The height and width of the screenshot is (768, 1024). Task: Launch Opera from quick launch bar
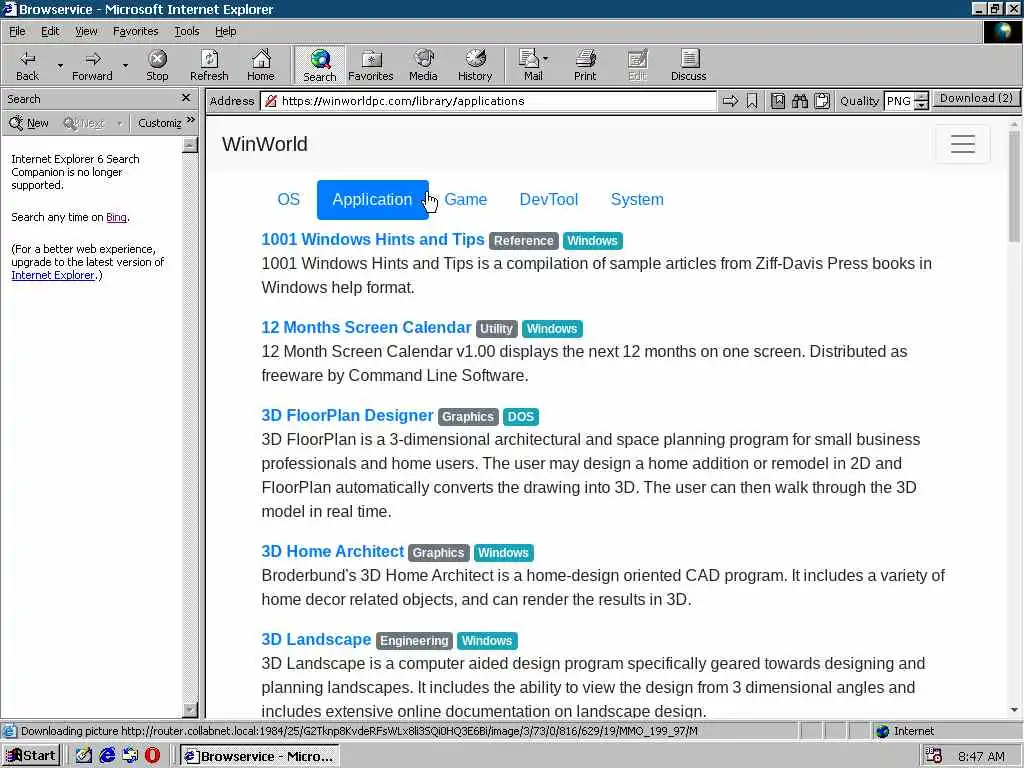click(x=152, y=756)
